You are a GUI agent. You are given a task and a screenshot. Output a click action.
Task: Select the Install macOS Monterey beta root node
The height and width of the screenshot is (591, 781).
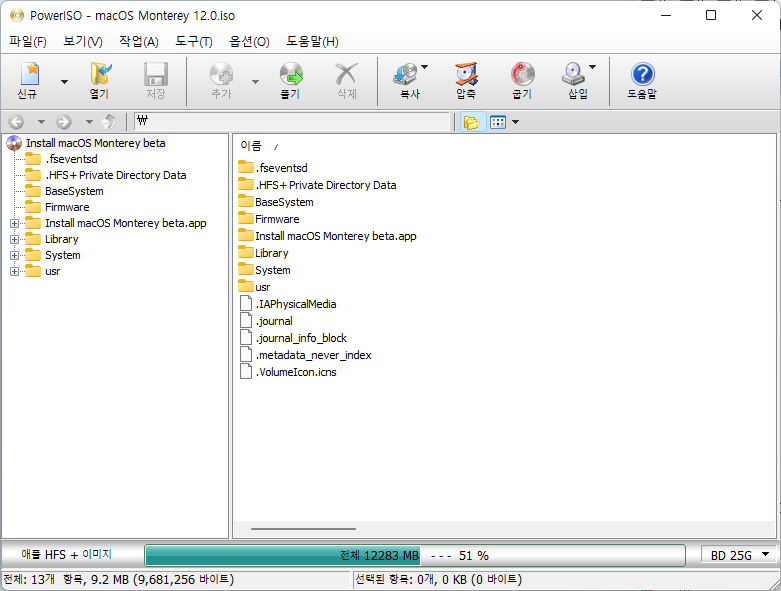coord(96,143)
